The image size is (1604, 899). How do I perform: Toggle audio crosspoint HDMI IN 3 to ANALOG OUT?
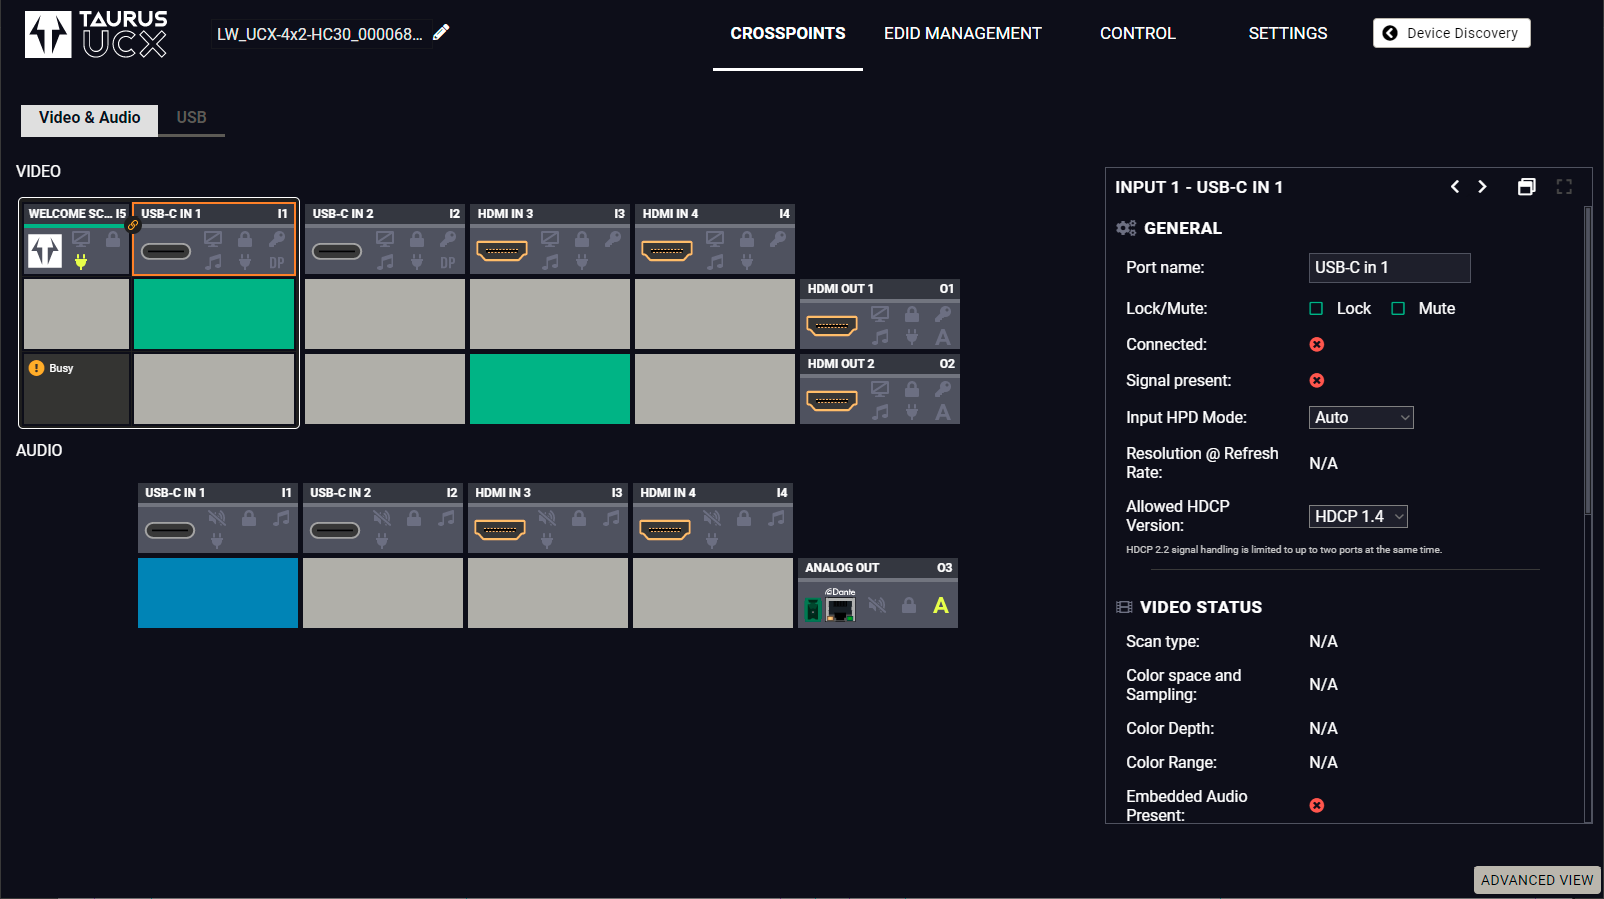coord(548,593)
